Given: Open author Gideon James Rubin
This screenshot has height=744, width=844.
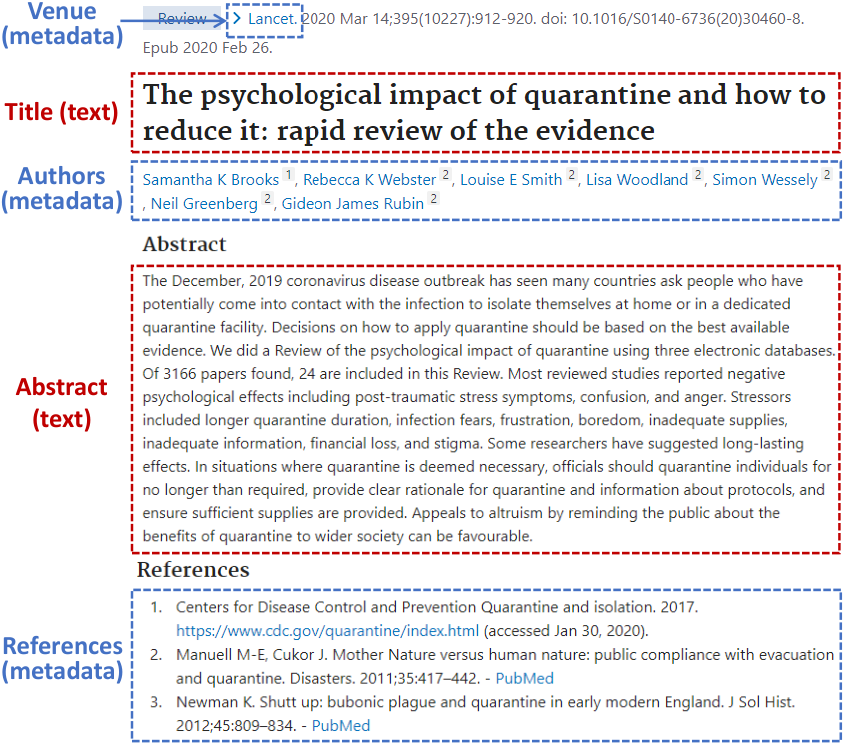Looking at the screenshot, I should [x=353, y=203].
